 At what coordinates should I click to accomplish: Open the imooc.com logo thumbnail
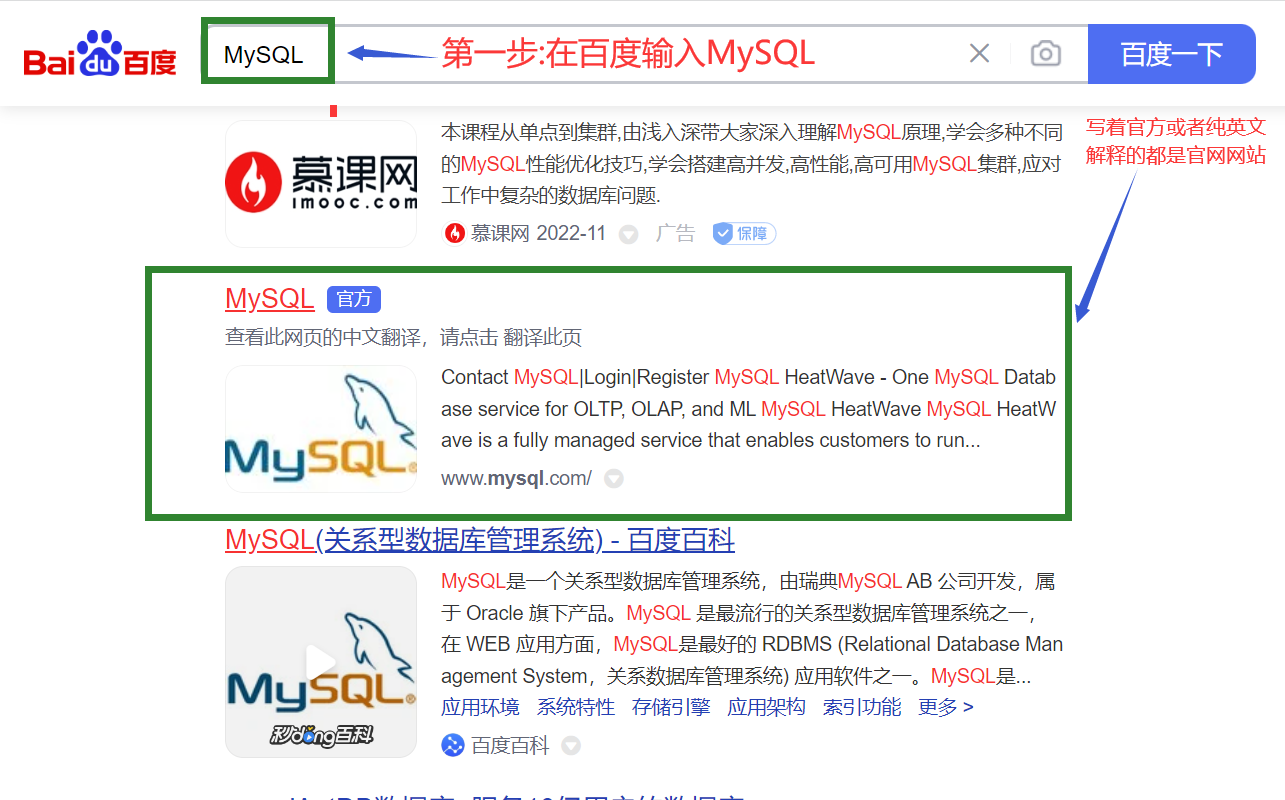[321, 184]
